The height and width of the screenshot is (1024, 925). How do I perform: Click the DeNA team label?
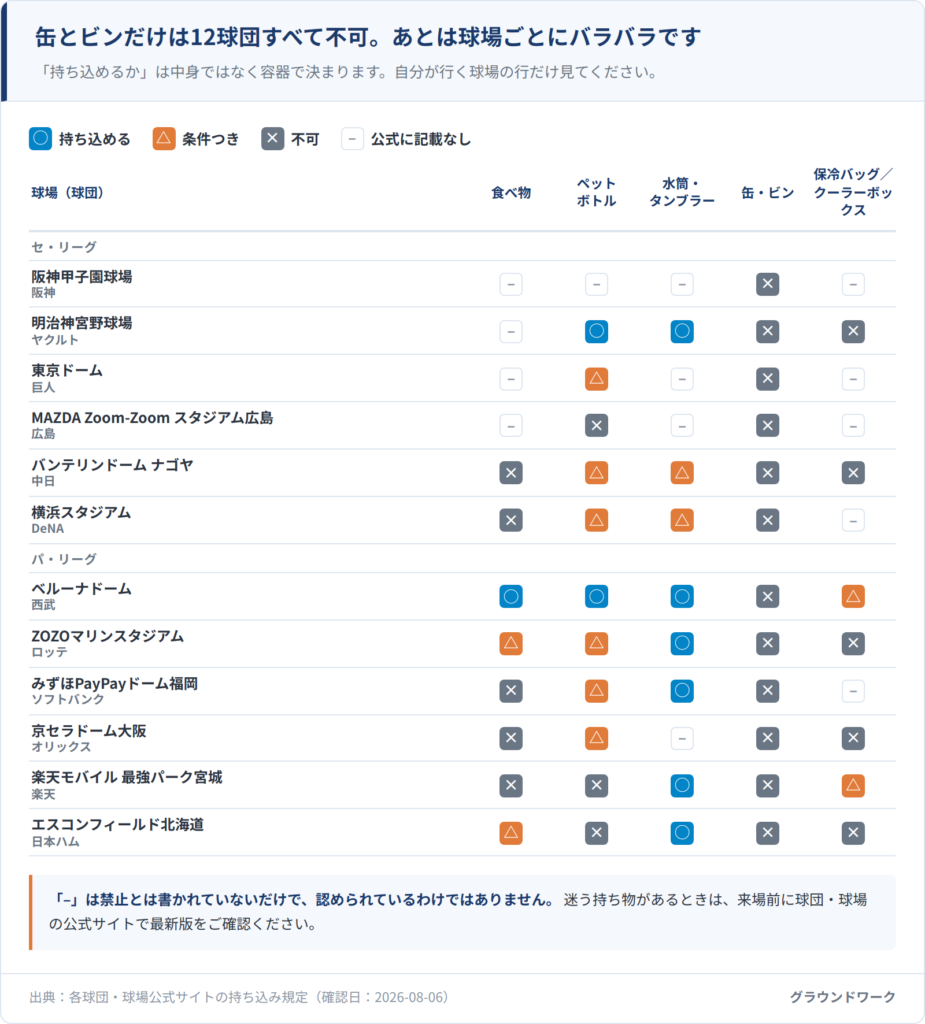coord(48,528)
